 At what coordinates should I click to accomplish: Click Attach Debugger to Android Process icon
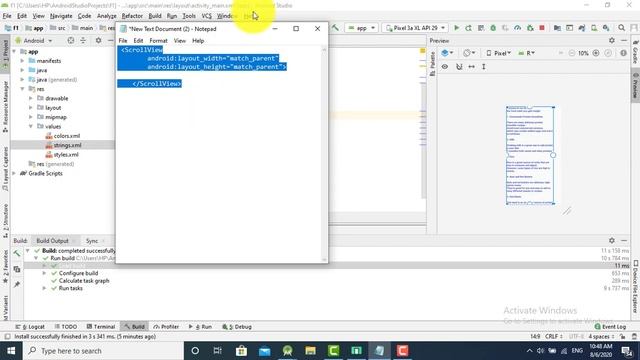pyautogui.click(x=530, y=28)
